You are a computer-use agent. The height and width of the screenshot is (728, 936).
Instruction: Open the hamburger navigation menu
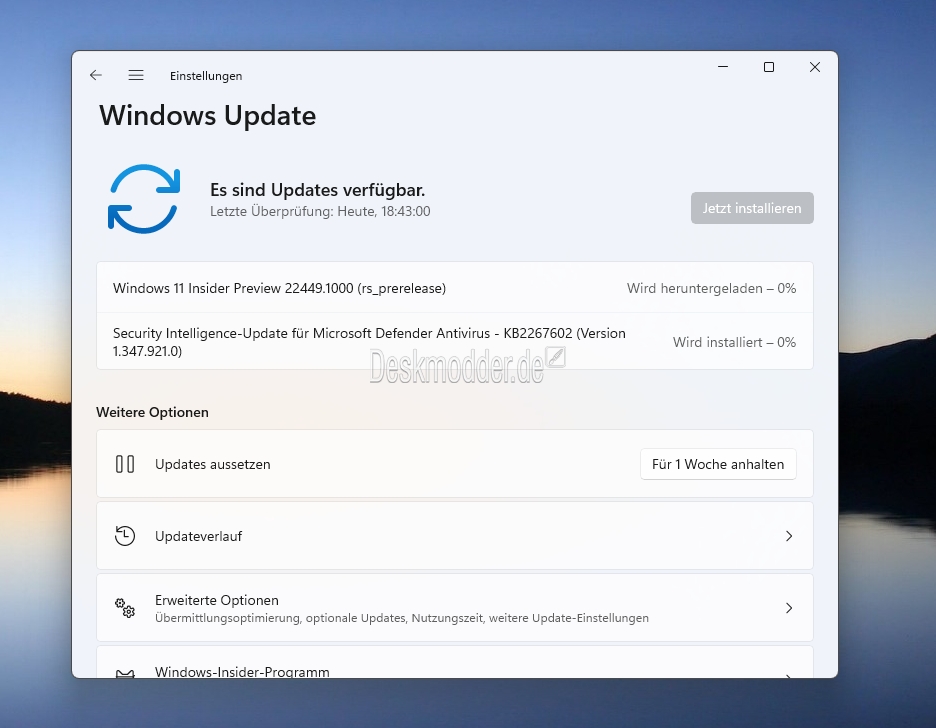136,75
